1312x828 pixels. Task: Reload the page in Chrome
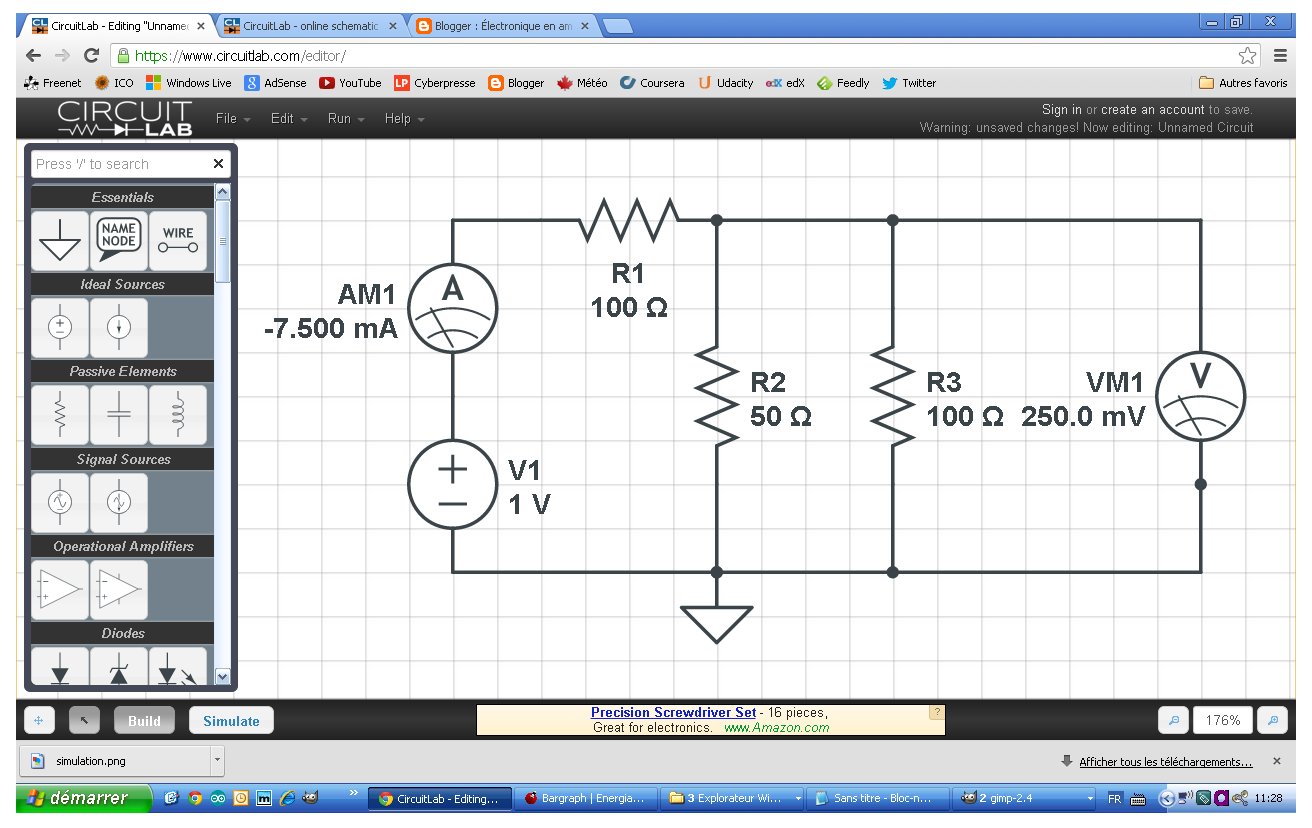click(x=93, y=56)
